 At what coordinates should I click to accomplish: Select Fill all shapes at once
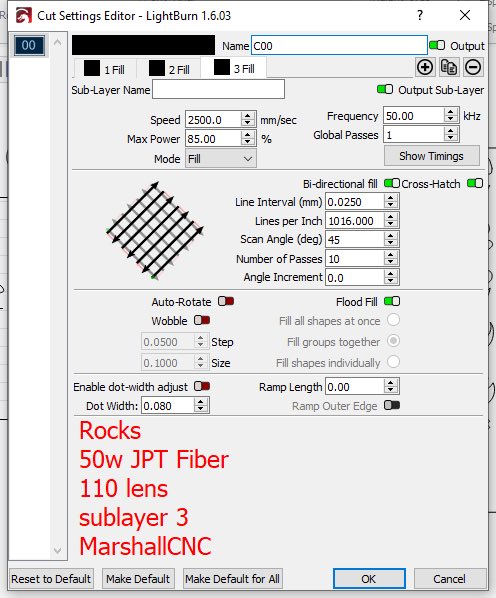coord(393,320)
